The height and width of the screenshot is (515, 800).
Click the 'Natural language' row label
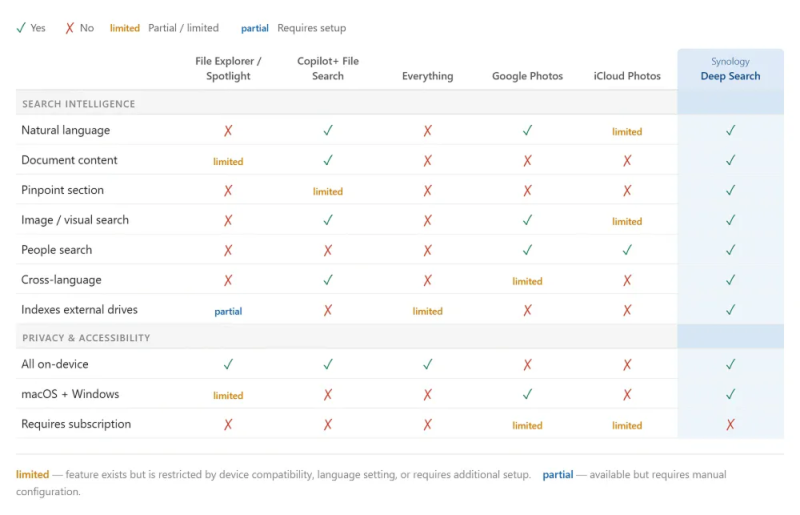pos(65,131)
